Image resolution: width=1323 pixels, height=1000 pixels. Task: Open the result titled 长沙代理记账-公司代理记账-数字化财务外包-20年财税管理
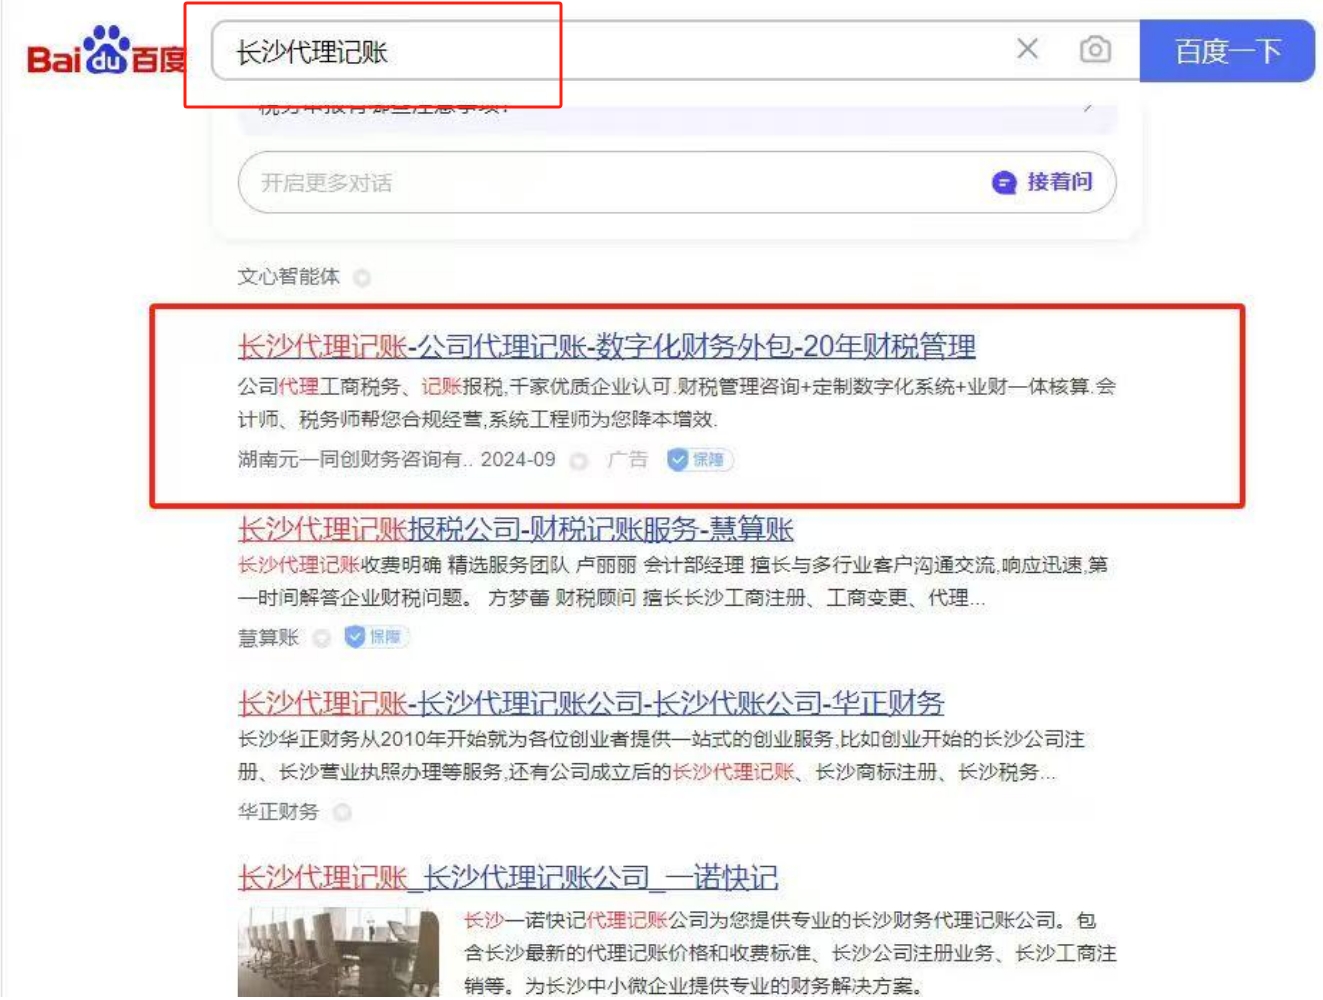pyautogui.click(x=607, y=347)
